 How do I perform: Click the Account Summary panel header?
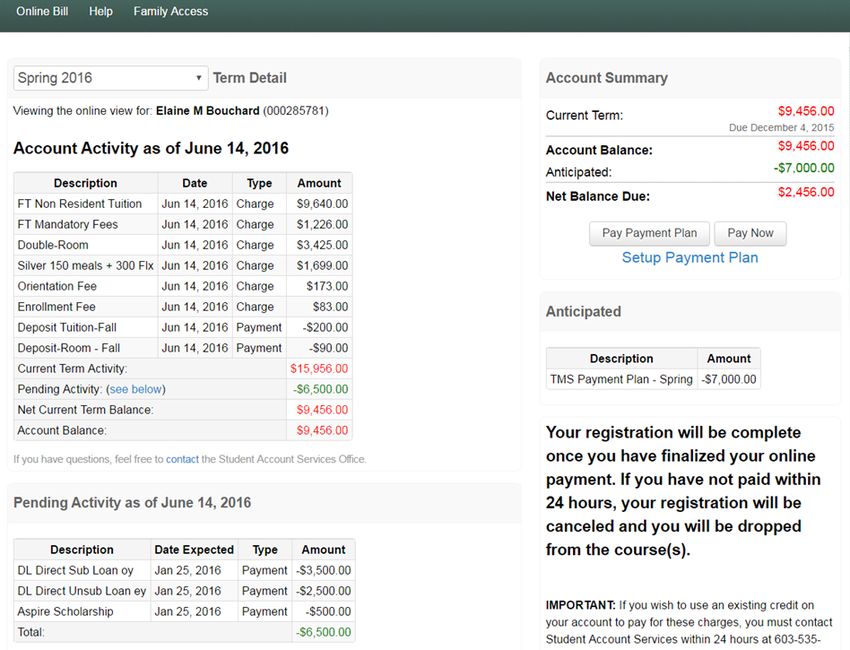click(x=606, y=78)
